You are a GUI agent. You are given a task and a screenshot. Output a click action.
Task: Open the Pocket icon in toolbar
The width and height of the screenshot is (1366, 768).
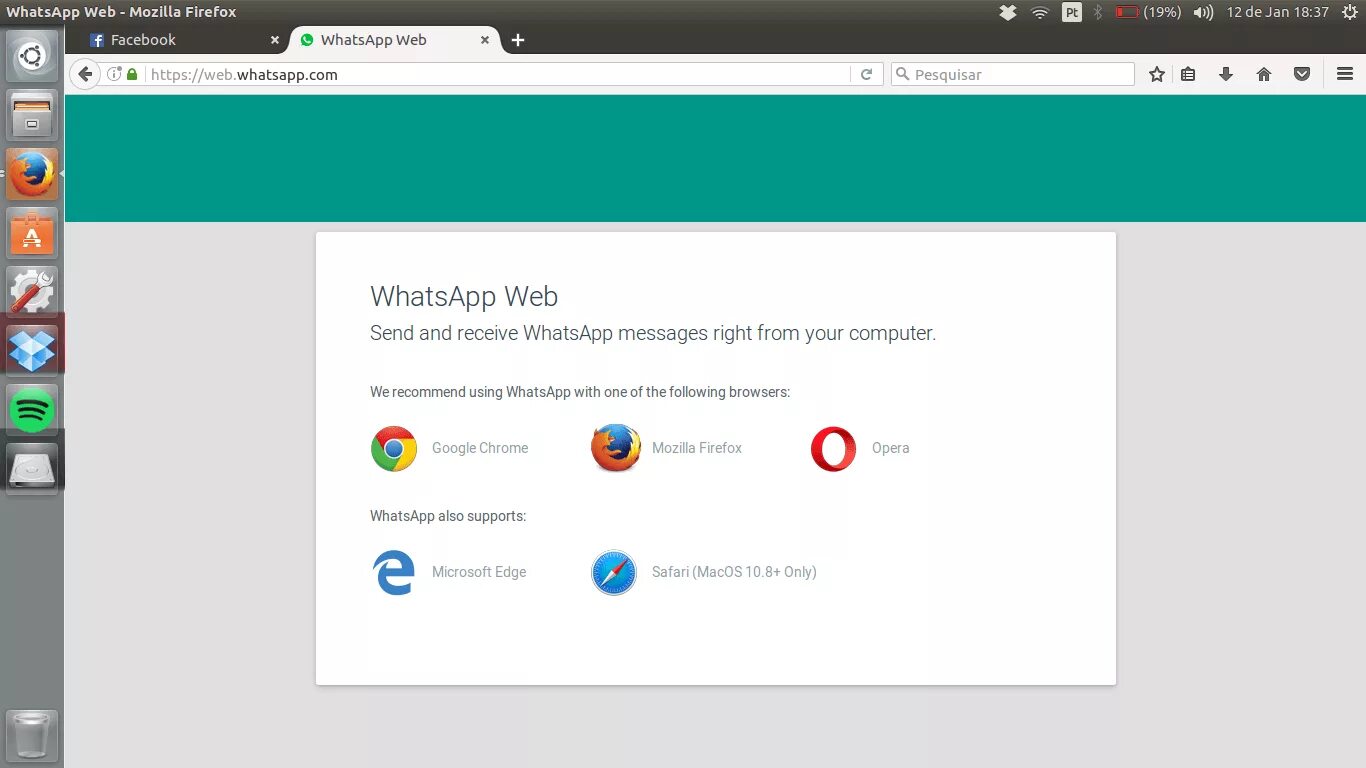coord(1302,74)
